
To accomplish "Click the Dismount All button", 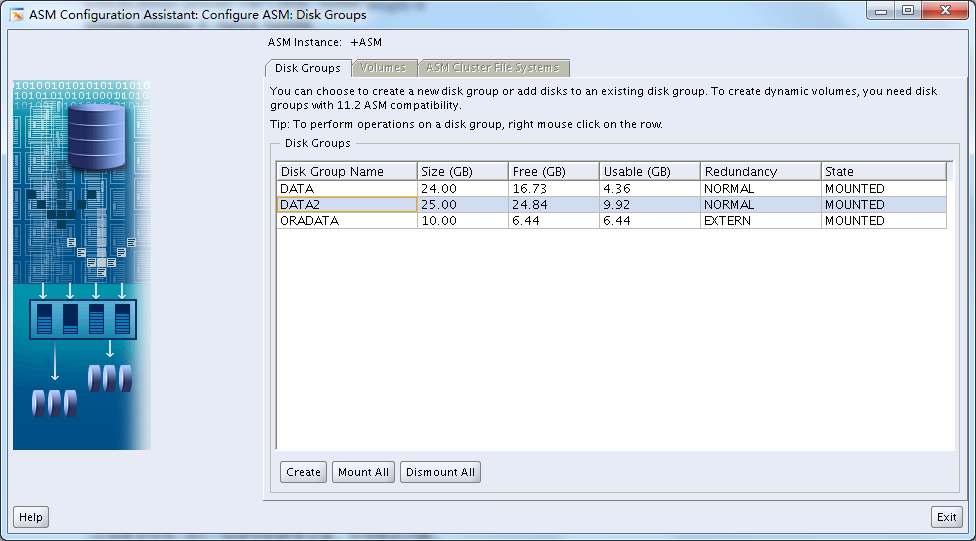I will pyautogui.click(x=440, y=472).
